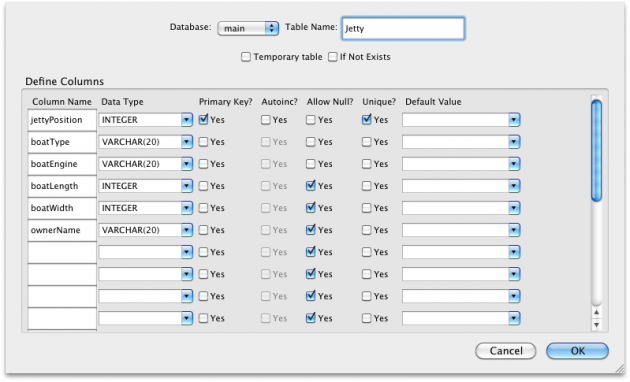This screenshot has height=382, width=630.
Task: Click the Primary Key? header label
Action: 225,102
